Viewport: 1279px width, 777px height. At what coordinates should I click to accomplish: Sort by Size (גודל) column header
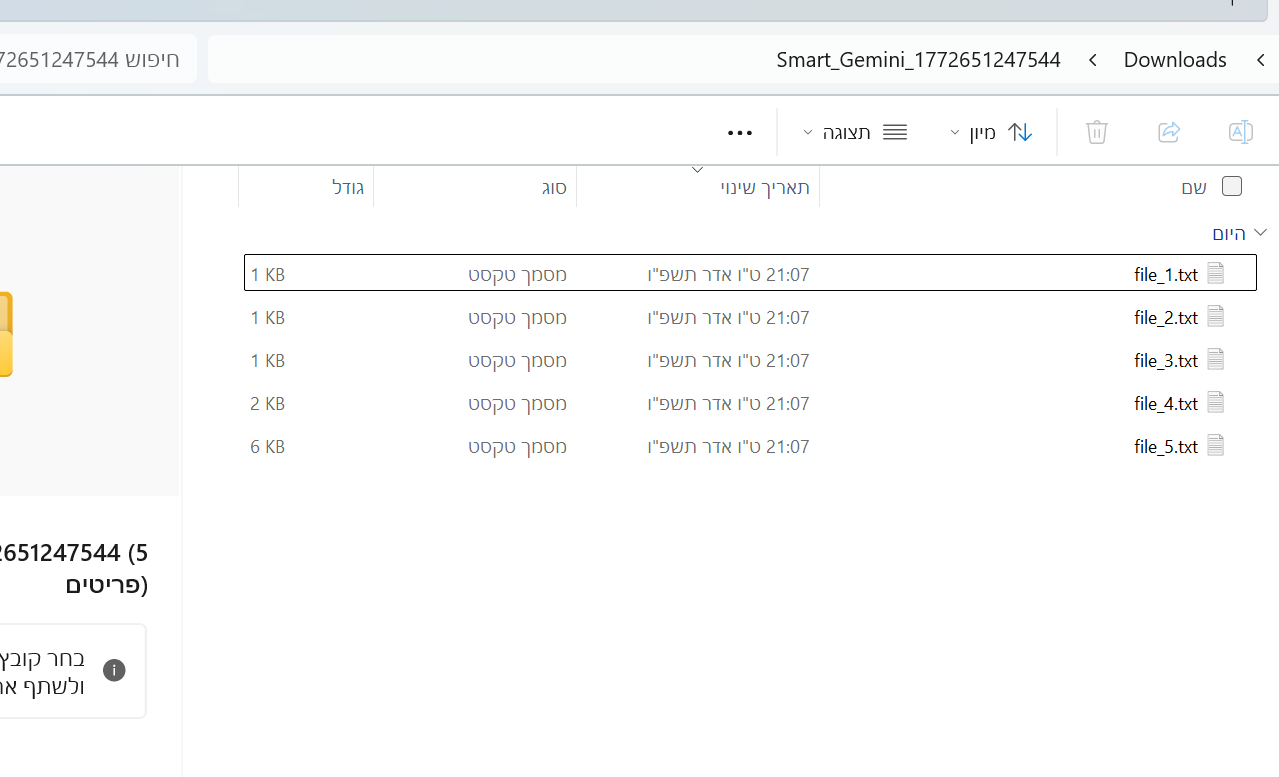(347, 187)
